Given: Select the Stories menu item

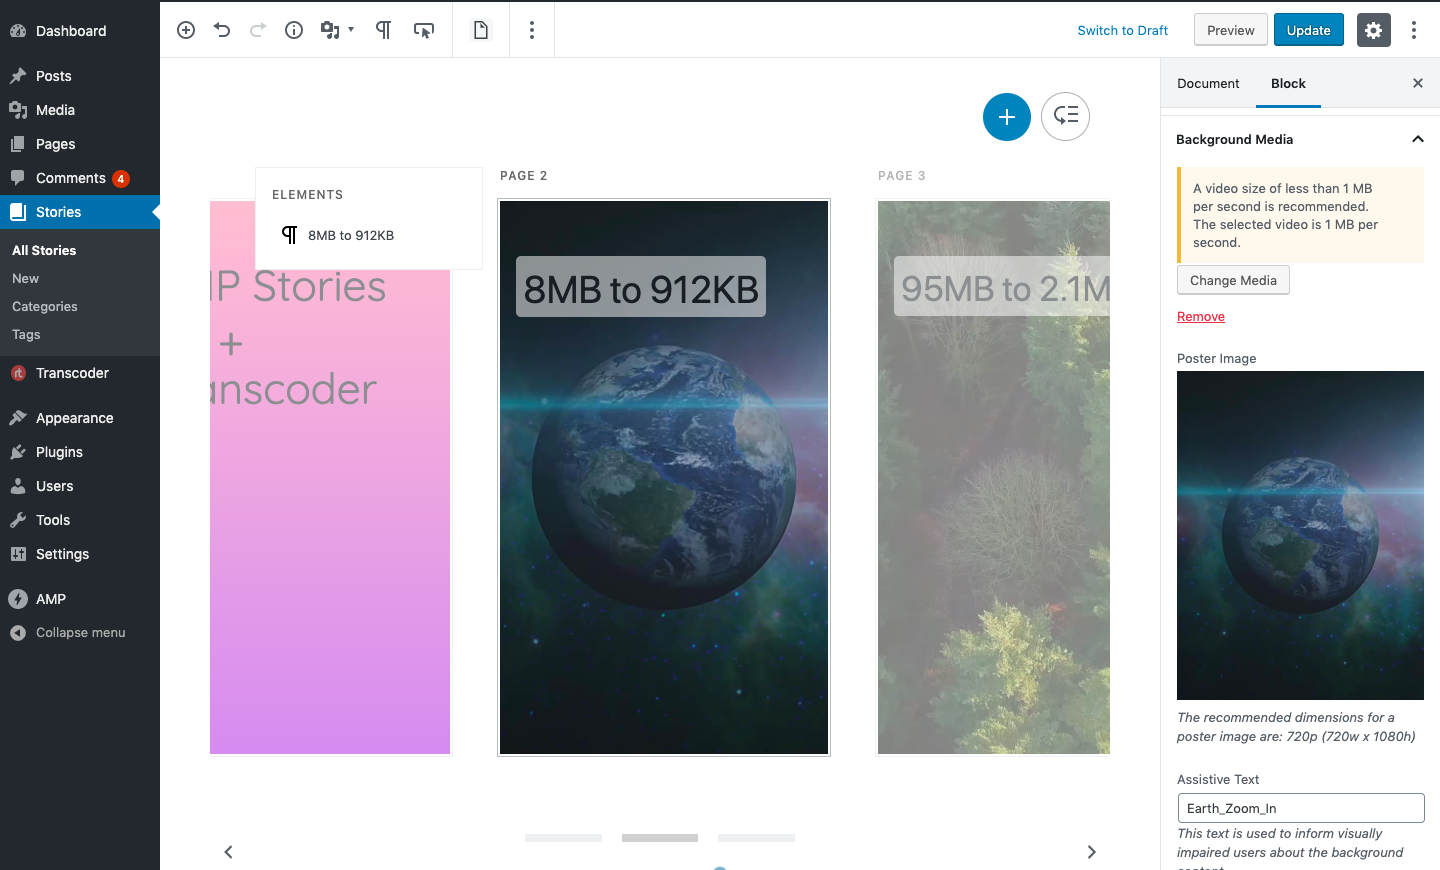Looking at the screenshot, I should (x=80, y=212).
